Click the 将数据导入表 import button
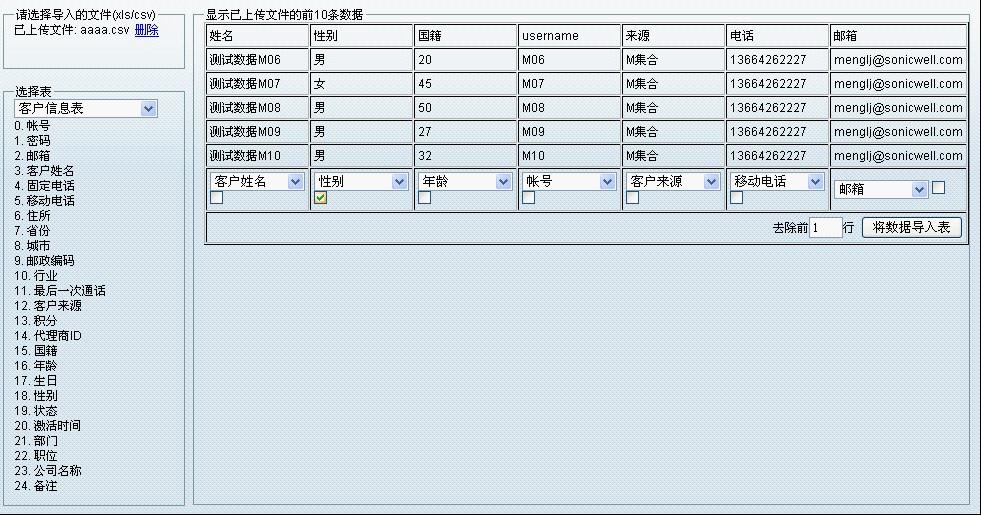The image size is (981, 515). coord(911,228)
